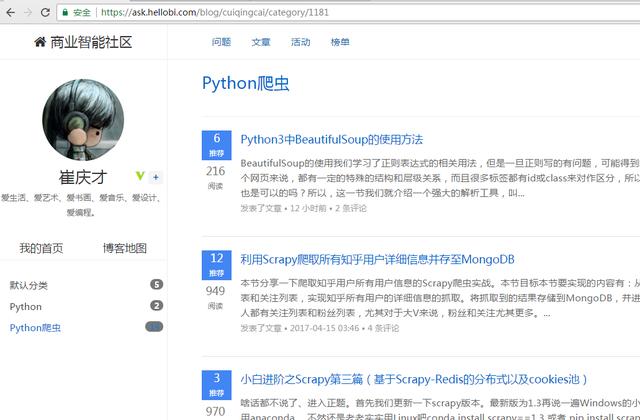Screen dimensions: 640x420
Task: Click the 949 阅读 read count
Action: (x=216, y=297)
